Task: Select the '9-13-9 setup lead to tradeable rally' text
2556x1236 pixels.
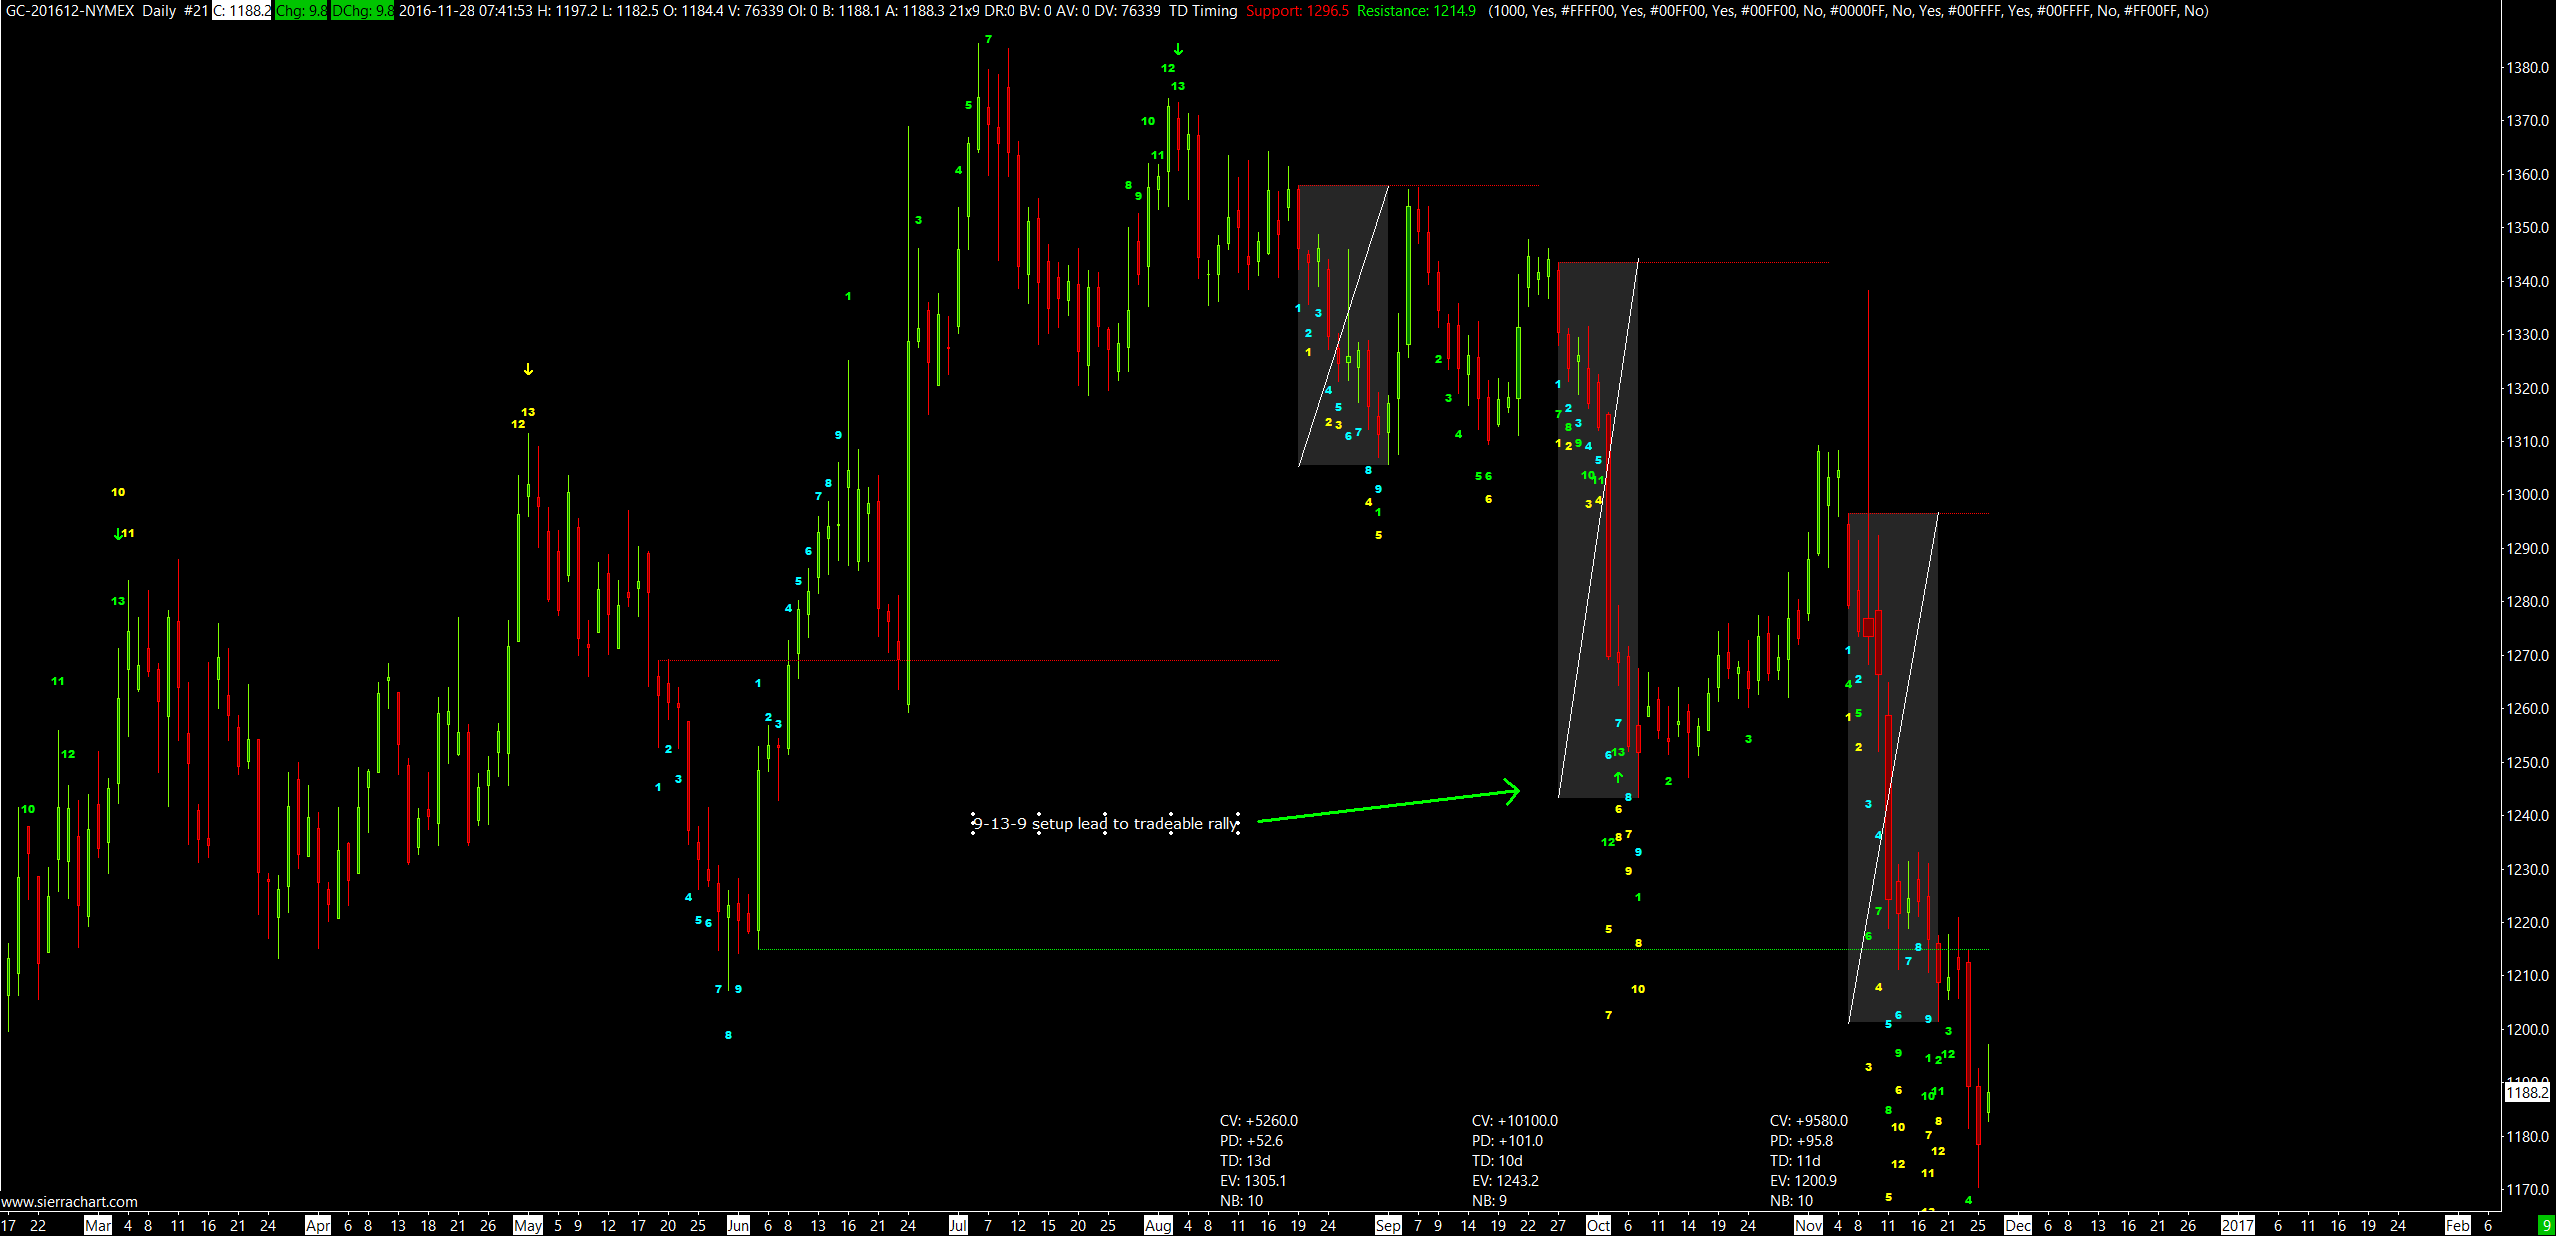Action: point(1105,824)
